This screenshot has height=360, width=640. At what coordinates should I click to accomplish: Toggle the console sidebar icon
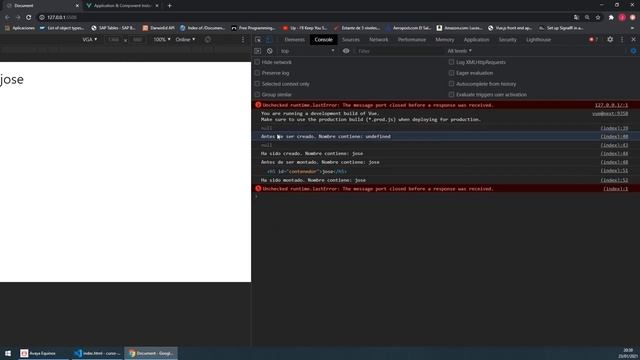(x=258, y=51)
